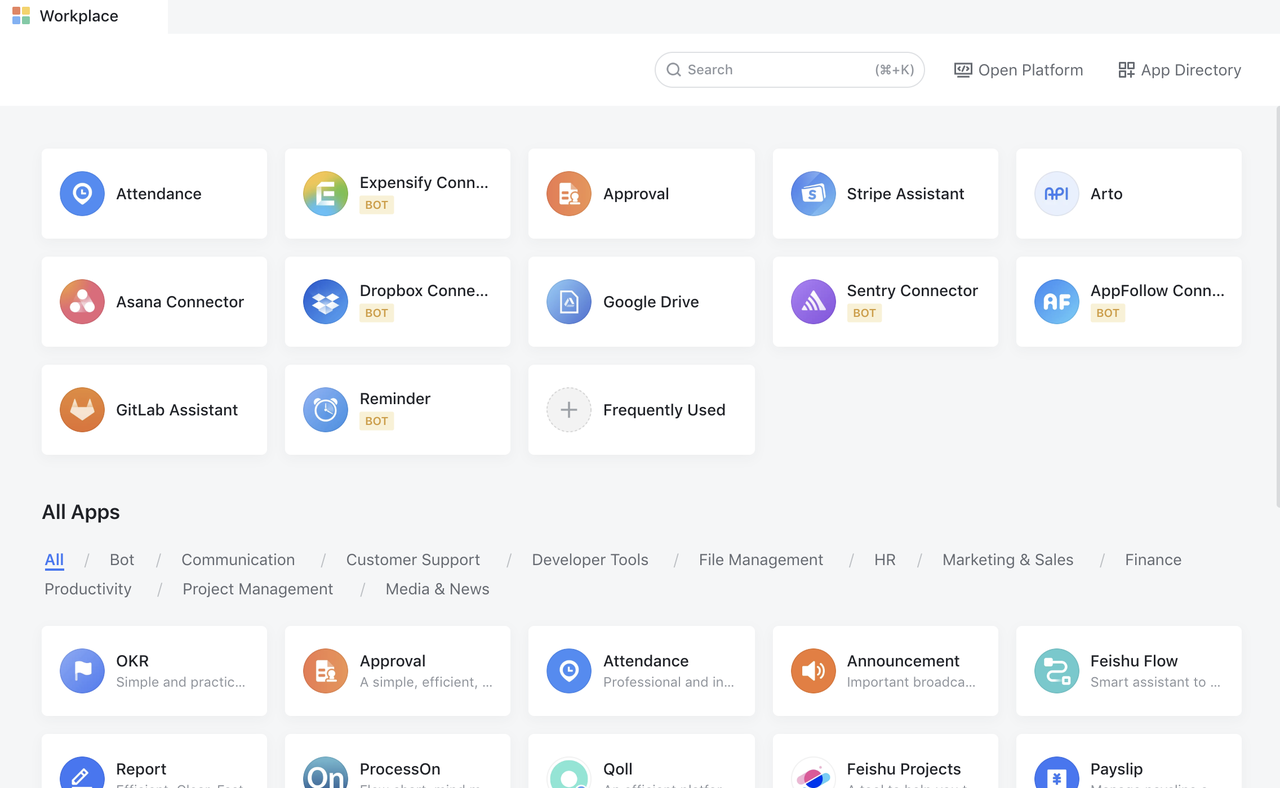Image resolution: width=1280 pixels, height=788 pixels.
Task: Click the Reminder alarm clock icon
Action: [x=326, y=410]
